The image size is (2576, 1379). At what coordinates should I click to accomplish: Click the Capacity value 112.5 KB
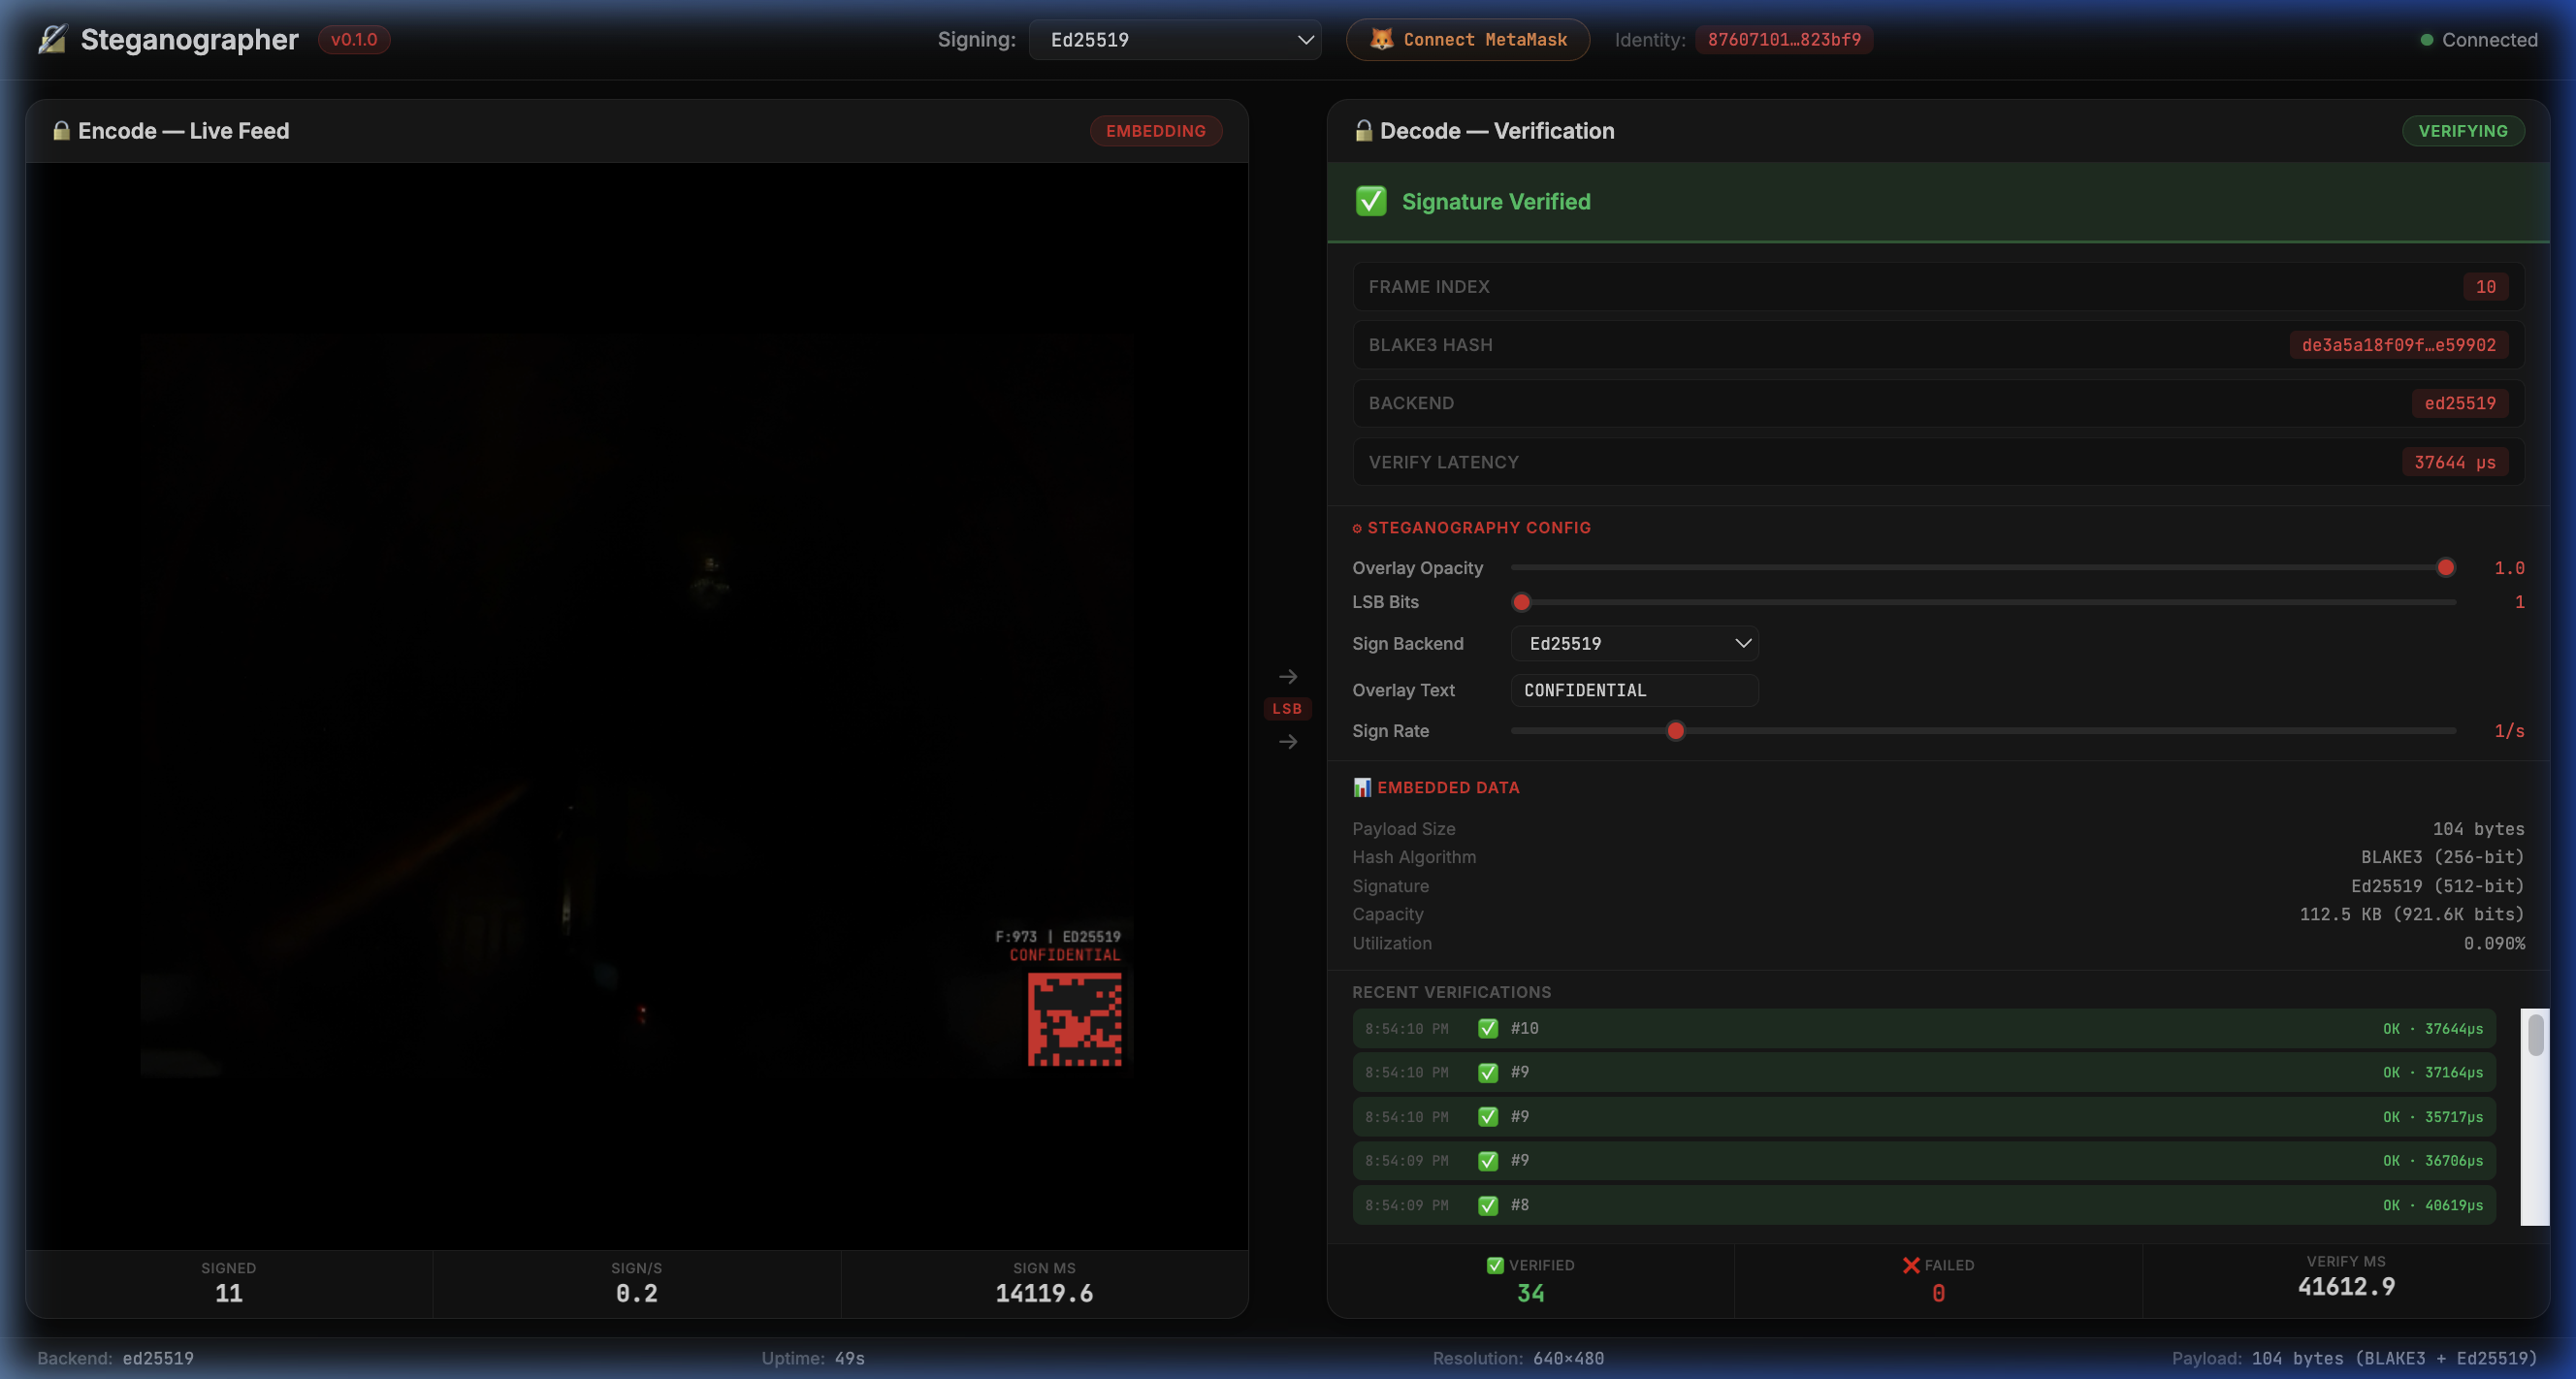click(2412, 914)
